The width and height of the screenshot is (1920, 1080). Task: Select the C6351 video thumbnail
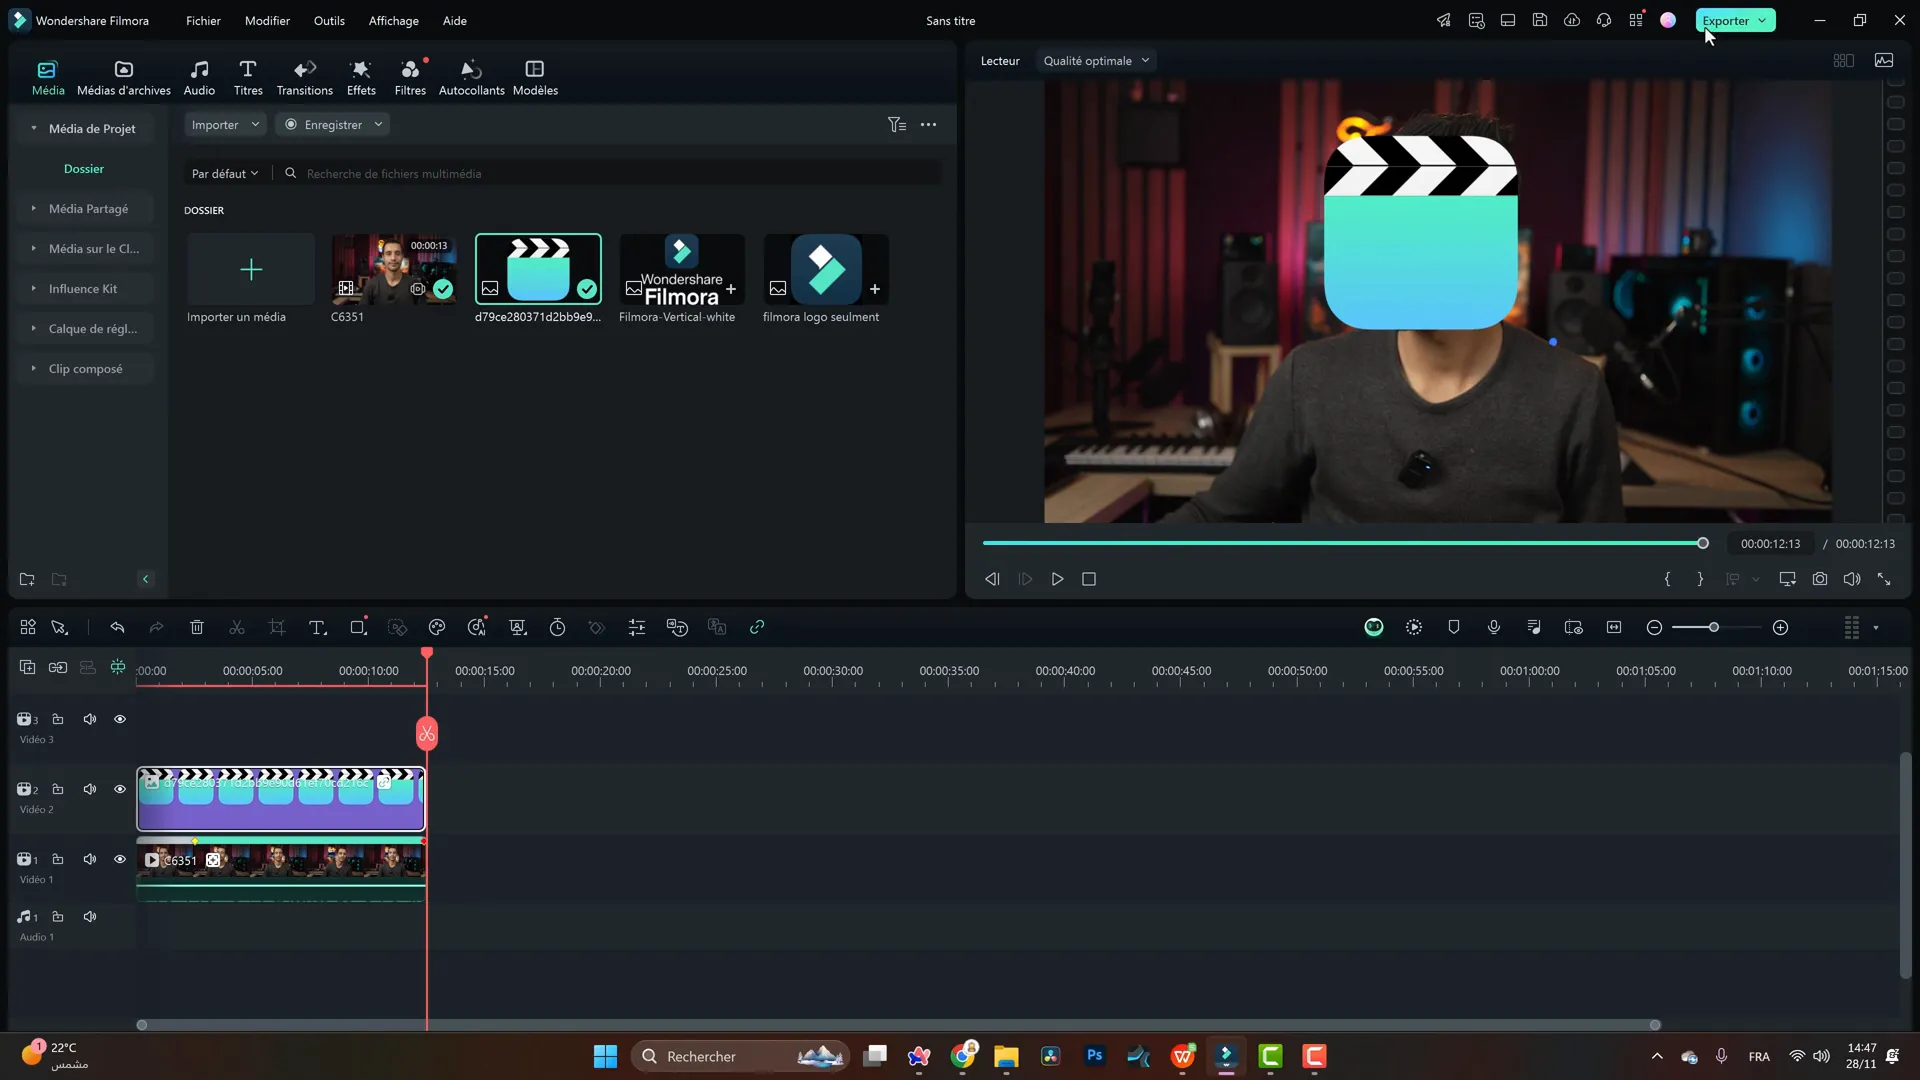[x=394, y=269]
